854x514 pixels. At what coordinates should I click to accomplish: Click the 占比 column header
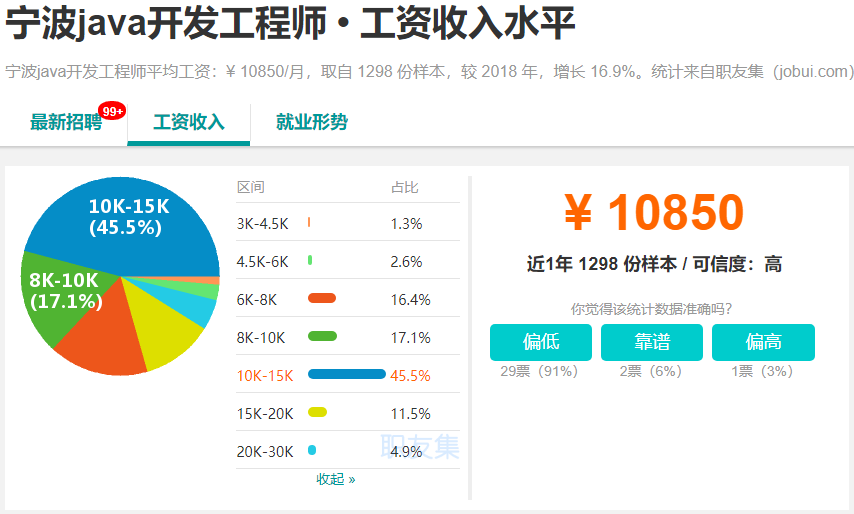405,187
